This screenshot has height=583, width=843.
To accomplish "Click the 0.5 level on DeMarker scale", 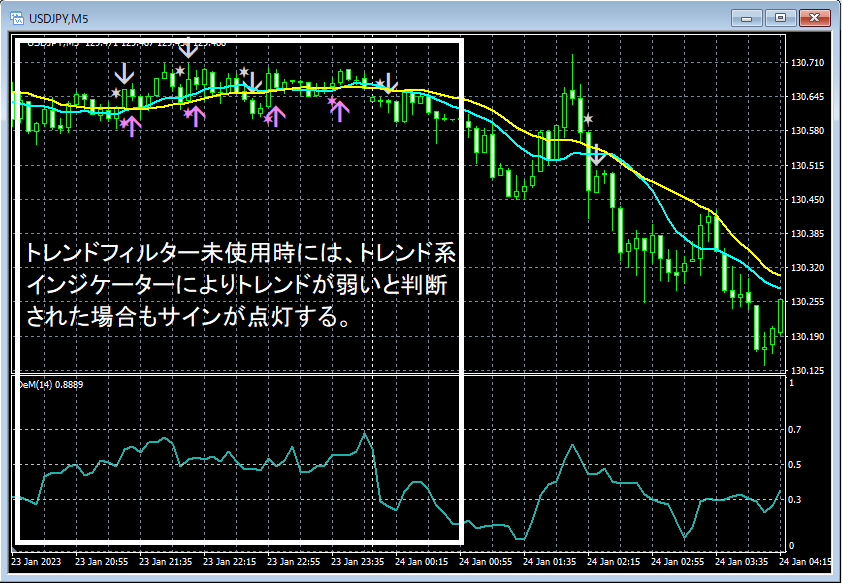I will pos(795,465).
